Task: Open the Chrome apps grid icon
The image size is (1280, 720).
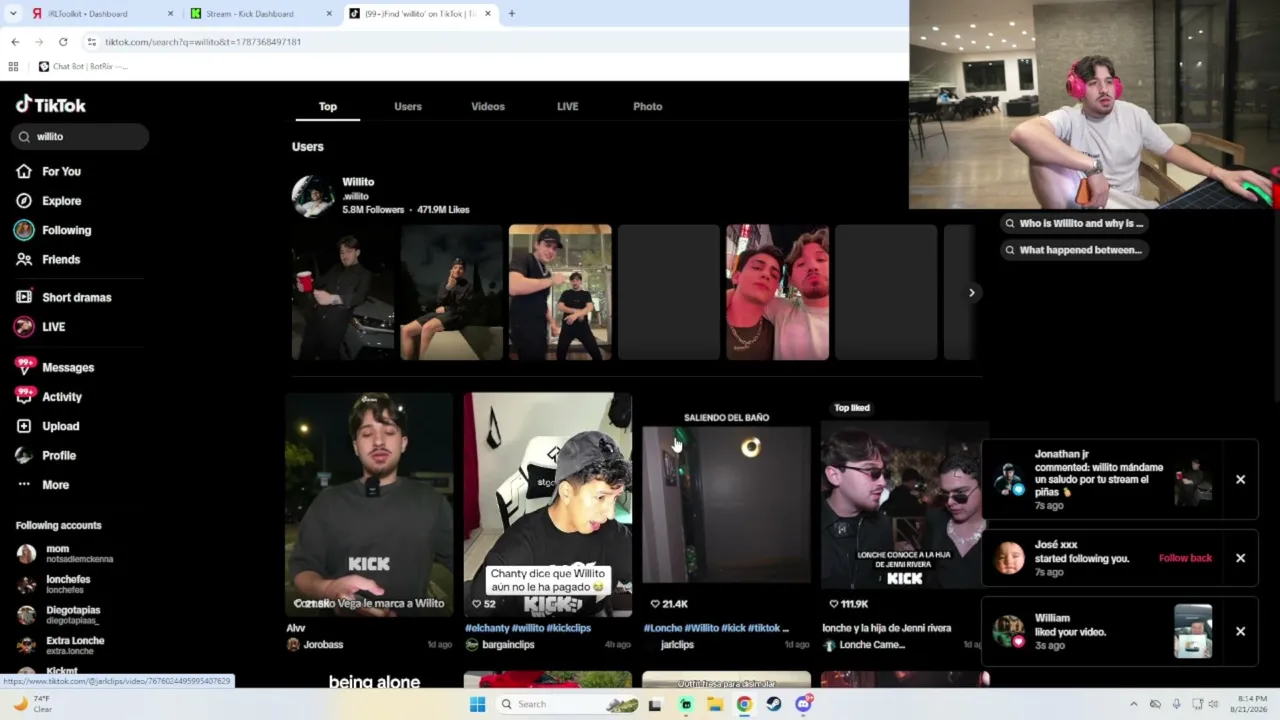Action: pos(13,66)
